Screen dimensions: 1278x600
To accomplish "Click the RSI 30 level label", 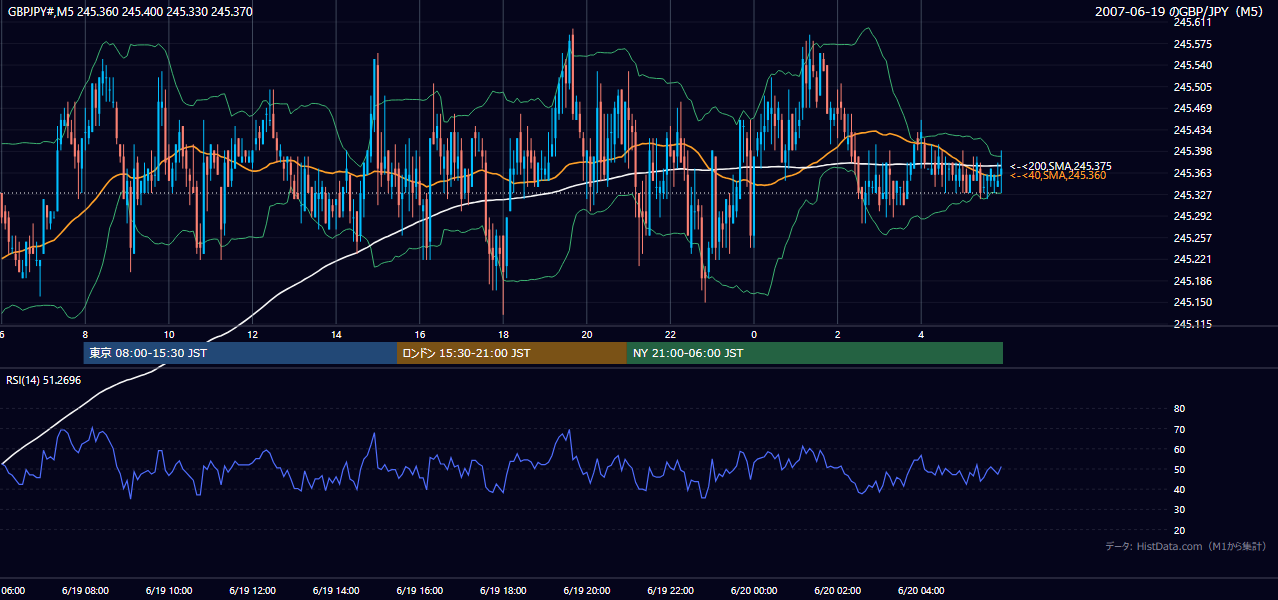I will (1179, 510).
